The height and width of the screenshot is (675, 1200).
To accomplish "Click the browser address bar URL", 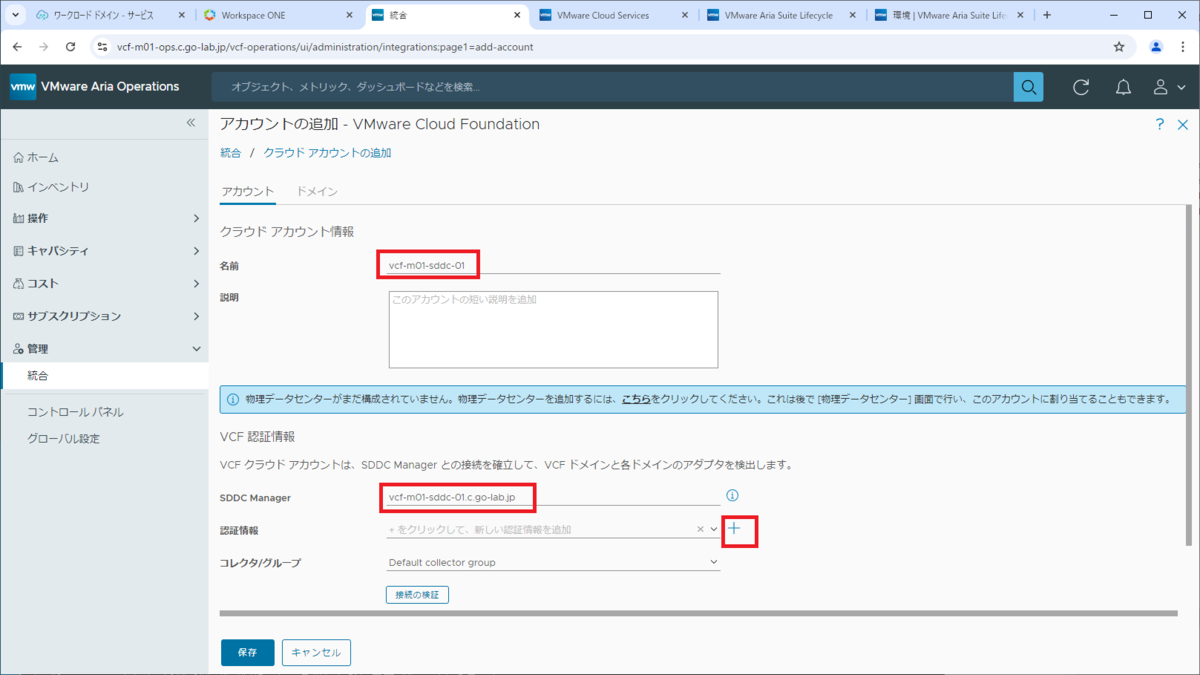I will tap(325, 47).
